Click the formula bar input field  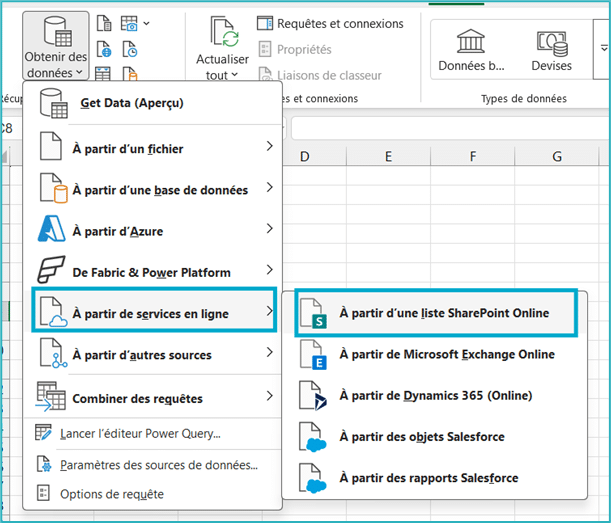450,128
